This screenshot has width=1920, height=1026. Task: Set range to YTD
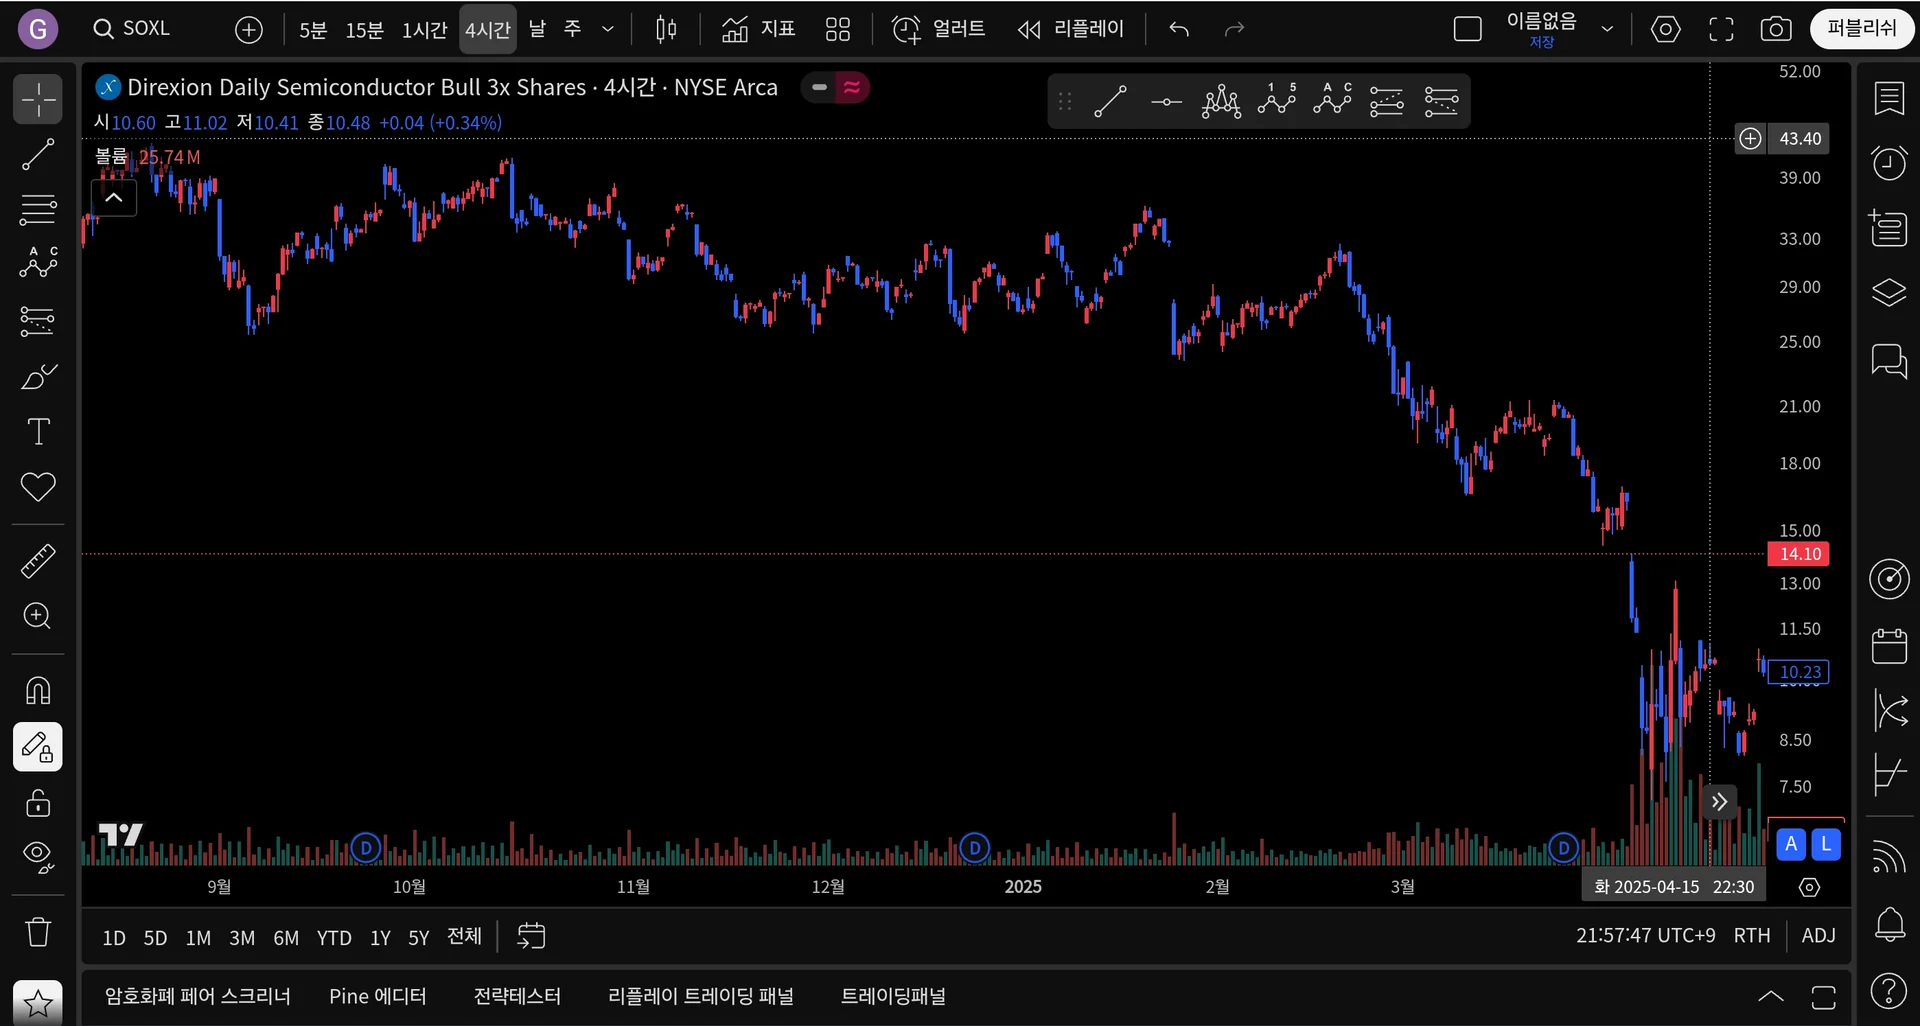pyautogui.click(x=334, y=938)
